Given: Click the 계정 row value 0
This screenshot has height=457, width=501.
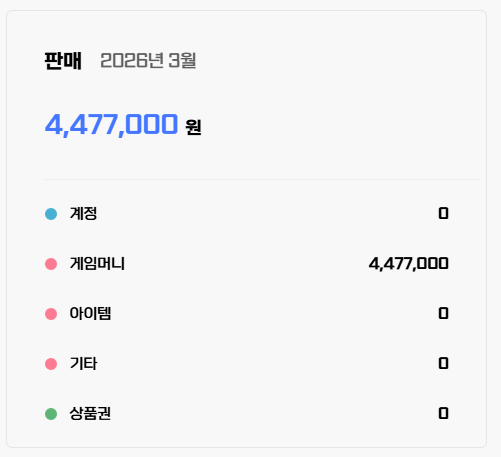Looking at the screenshot, I should (x=443, y=213).
